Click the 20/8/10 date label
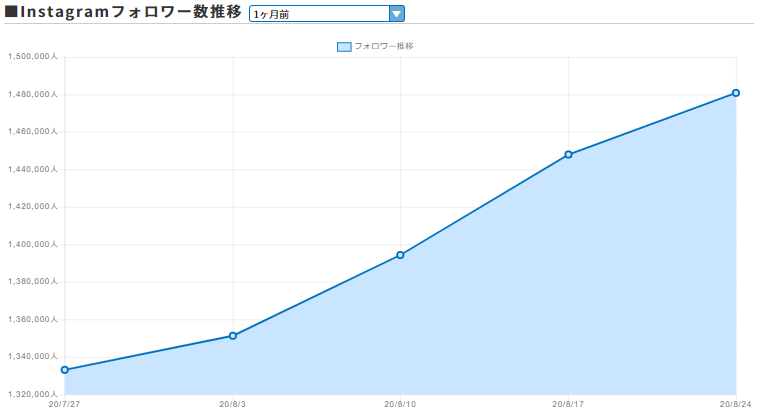This screenshot has width=772, height=412. coord(400,404)
